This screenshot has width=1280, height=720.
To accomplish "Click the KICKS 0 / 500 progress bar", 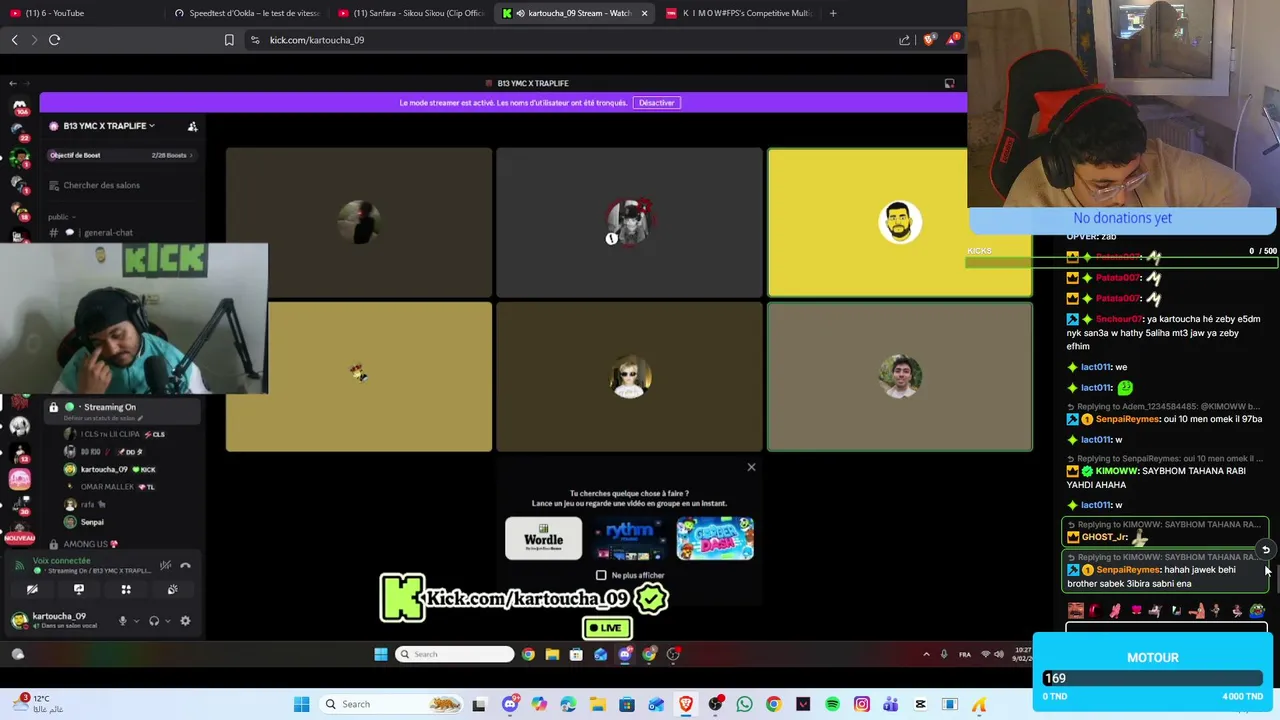I will (1122, 262).
